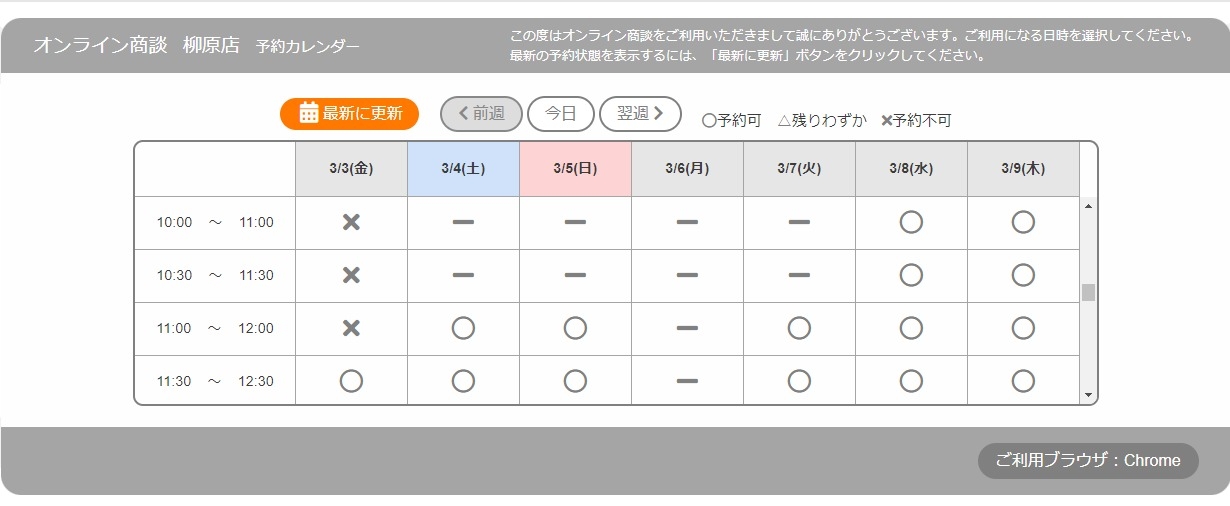Jump to today with 今日 button
The width and height of the screenshot is (1230, 506).
(560, 114)
